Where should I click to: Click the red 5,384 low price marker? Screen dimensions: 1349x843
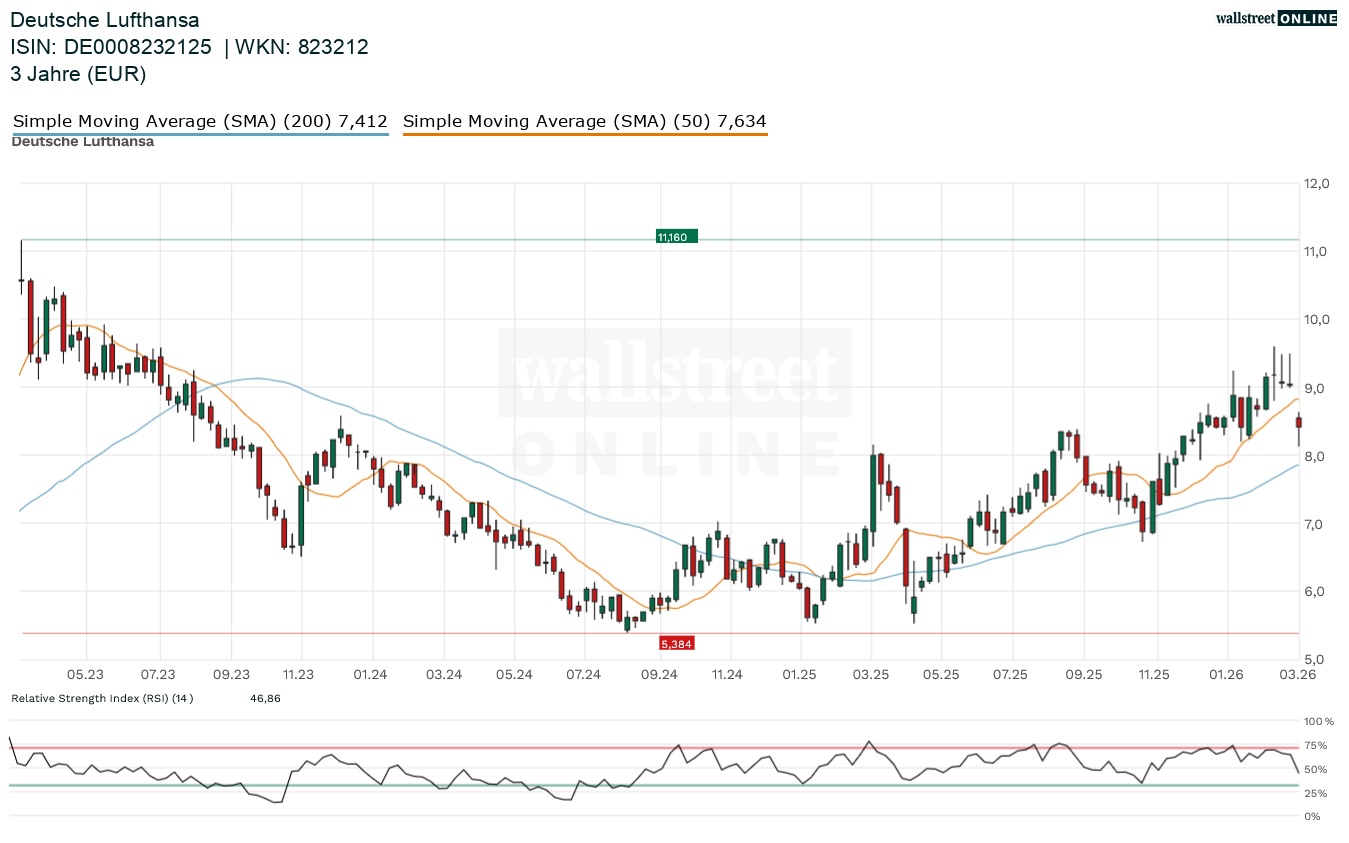pyautogui.click(x=676, y=643)
